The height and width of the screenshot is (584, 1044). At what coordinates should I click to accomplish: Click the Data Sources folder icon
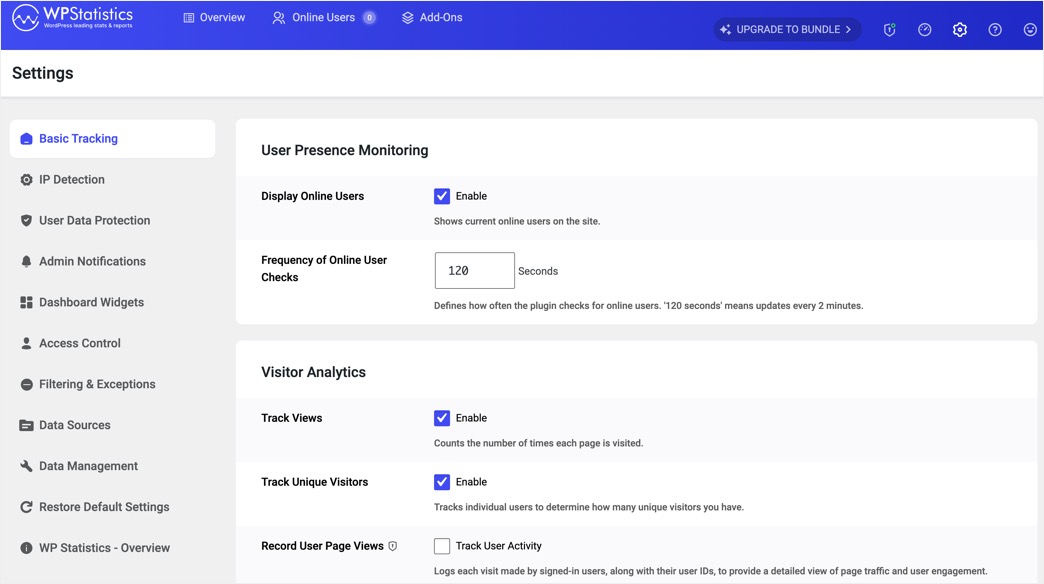click(x=26, y=426)
